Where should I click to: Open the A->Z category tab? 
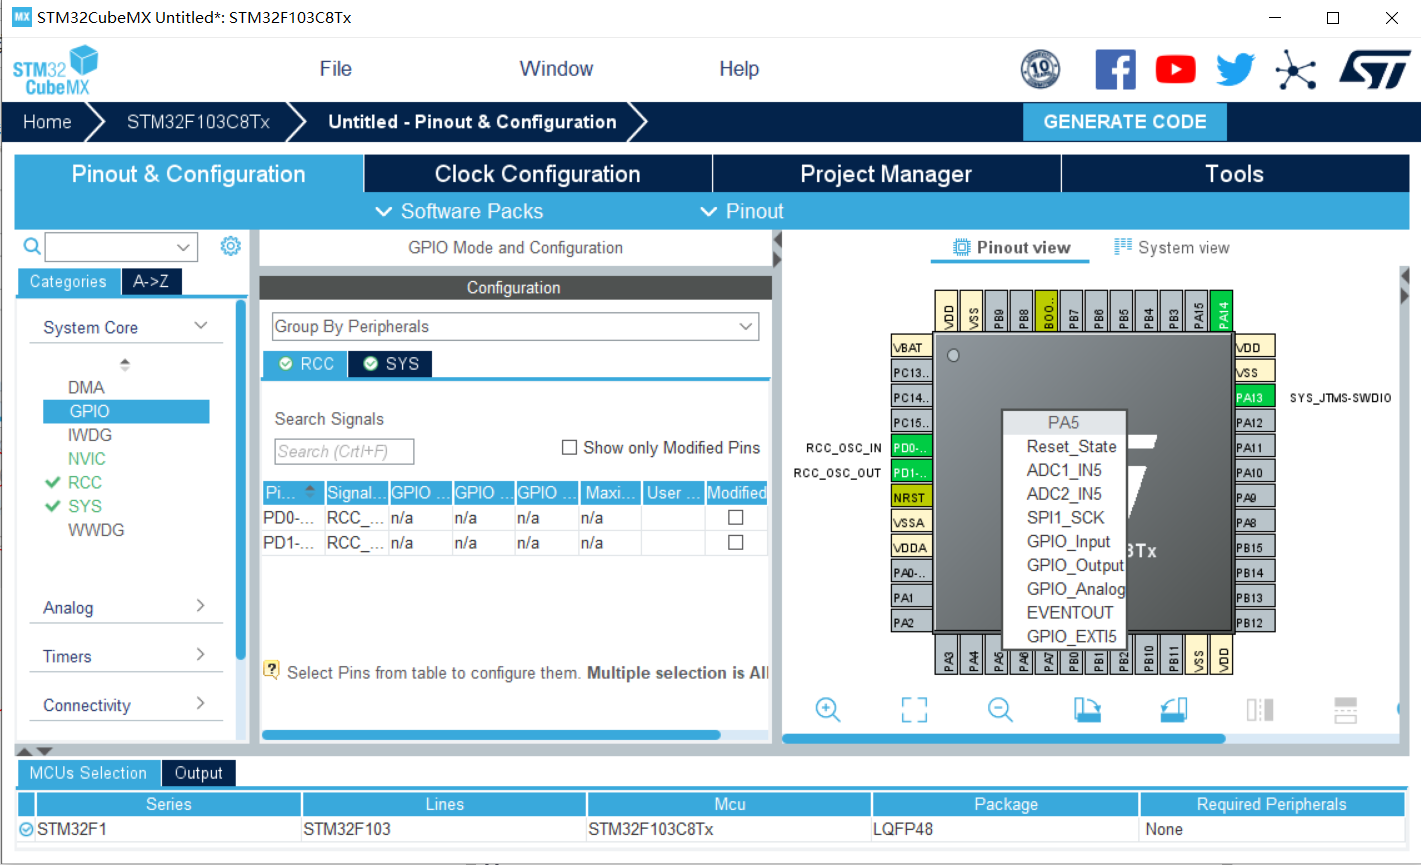click(151, 282)
